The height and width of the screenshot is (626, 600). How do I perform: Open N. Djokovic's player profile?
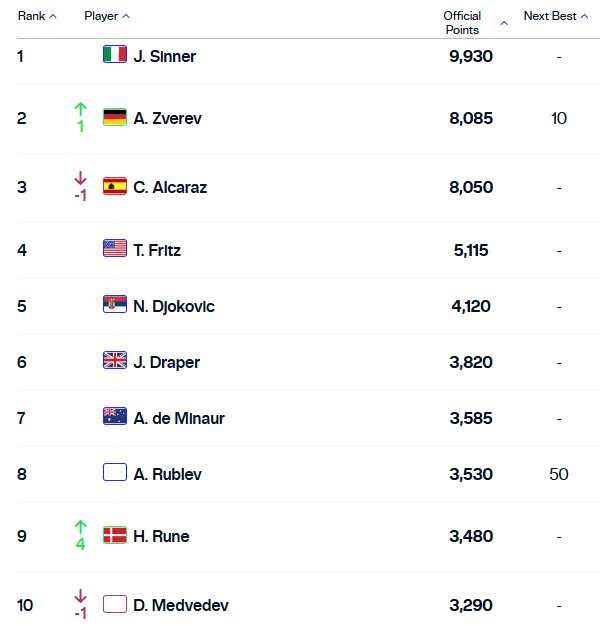coord(174,306)
